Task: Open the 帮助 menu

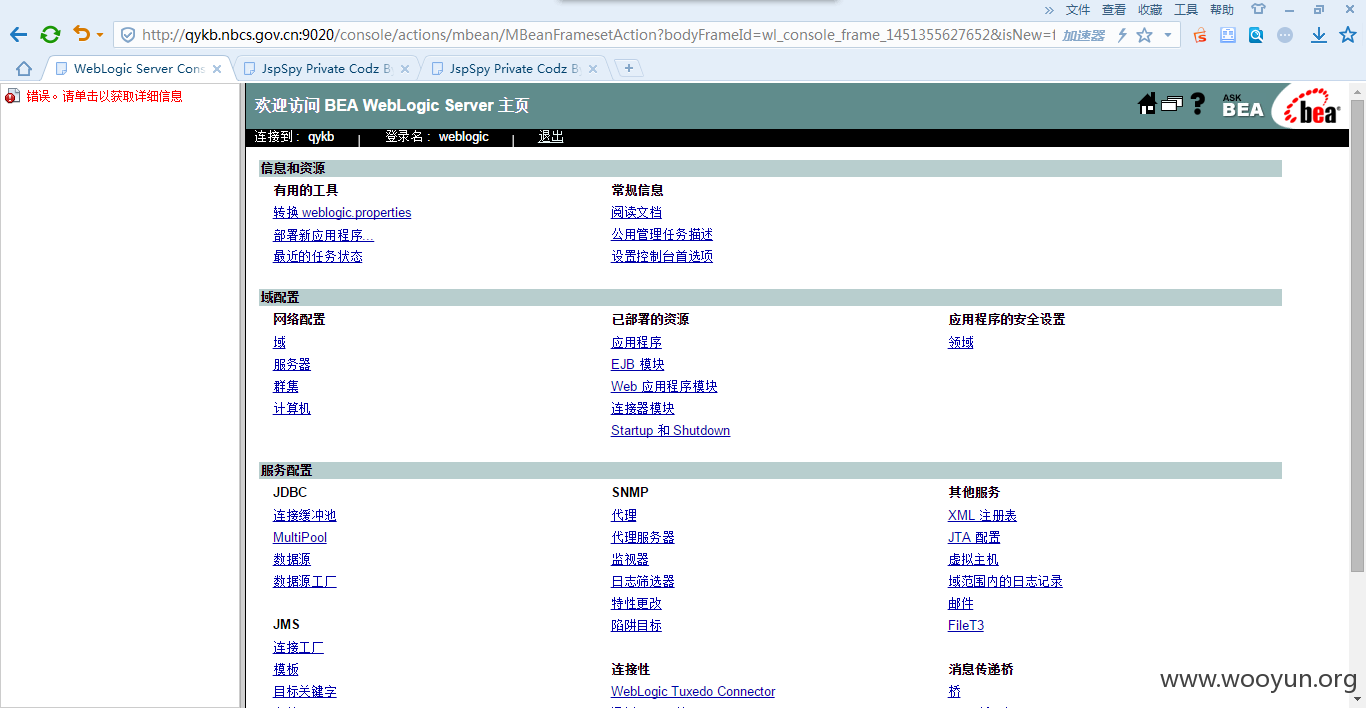Action: click(1222, 10)
